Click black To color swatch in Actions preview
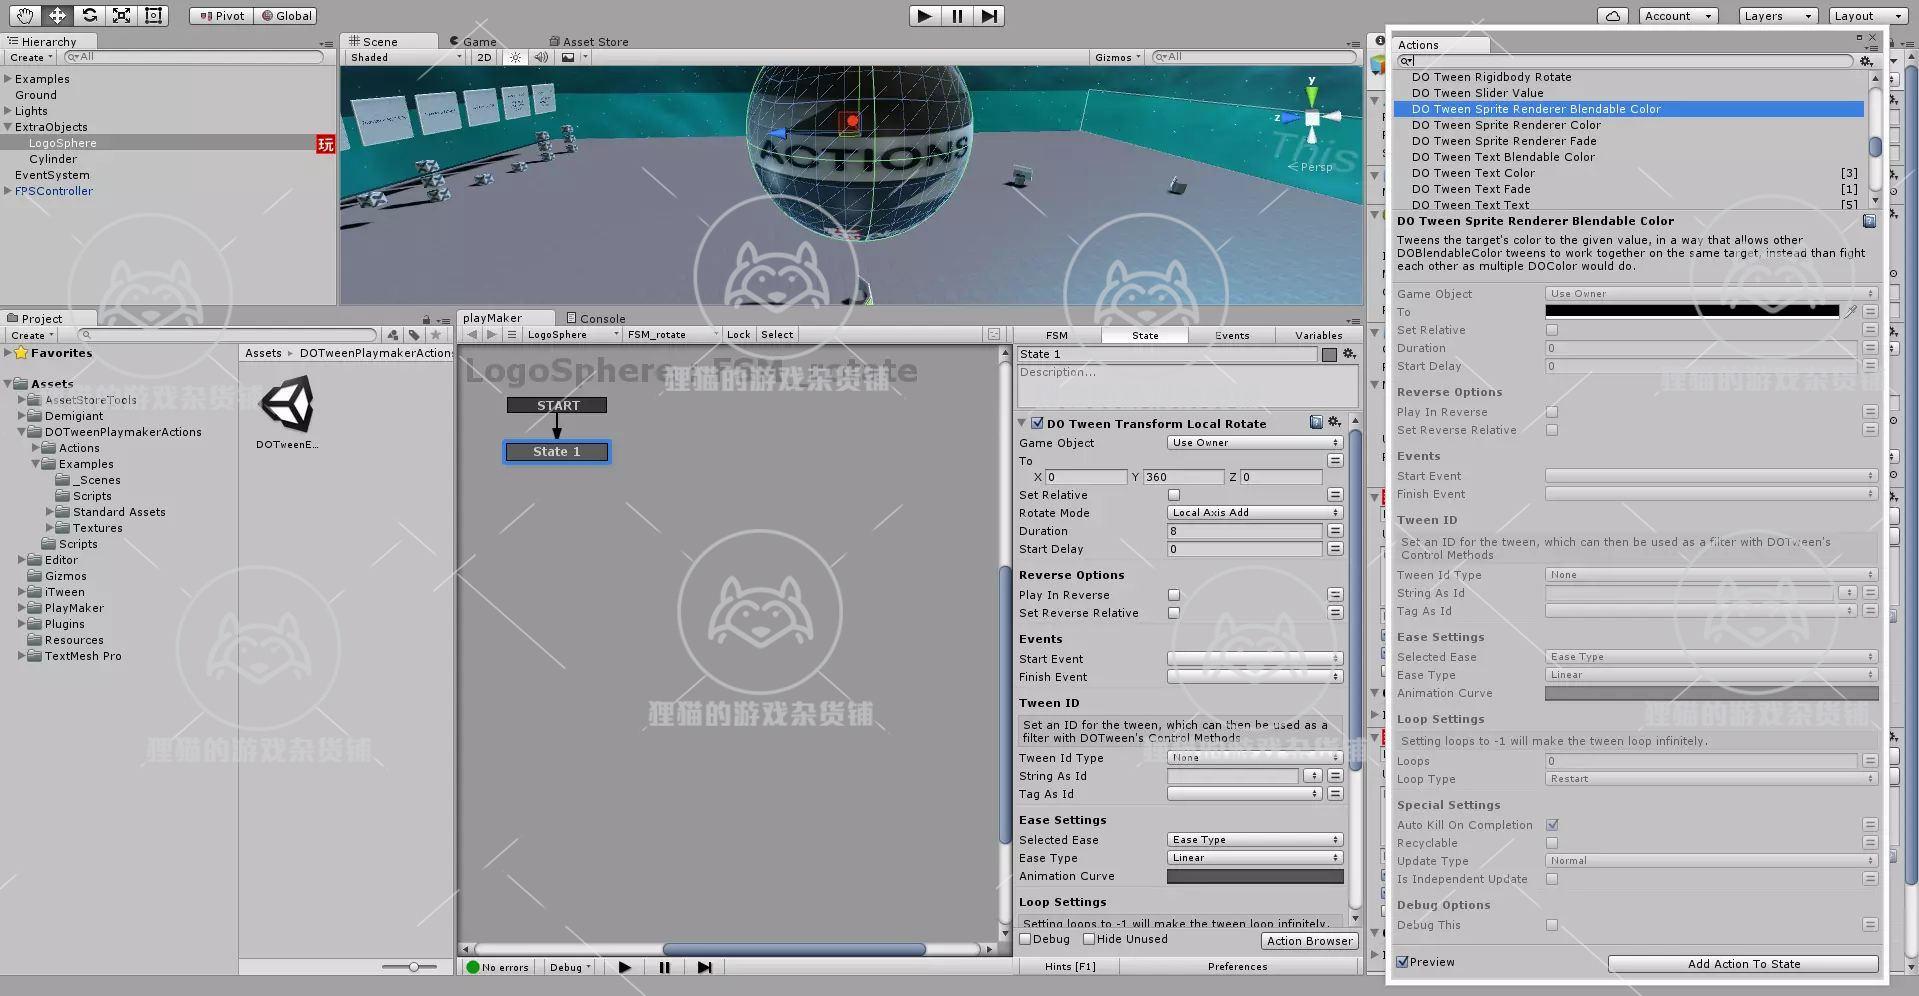Image resolution: width=1919 pixels, height=996 pixels. [x=1692, y=312]
